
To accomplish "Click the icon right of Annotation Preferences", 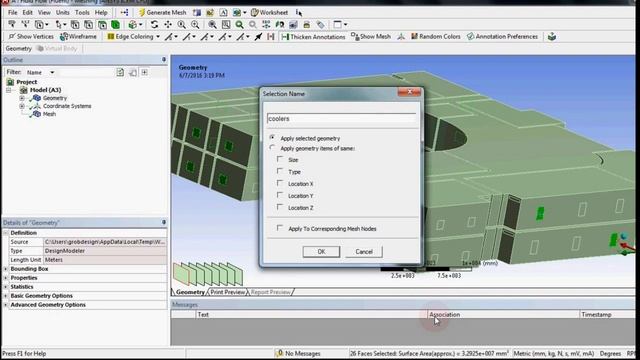I will click(x=552, y=37).
